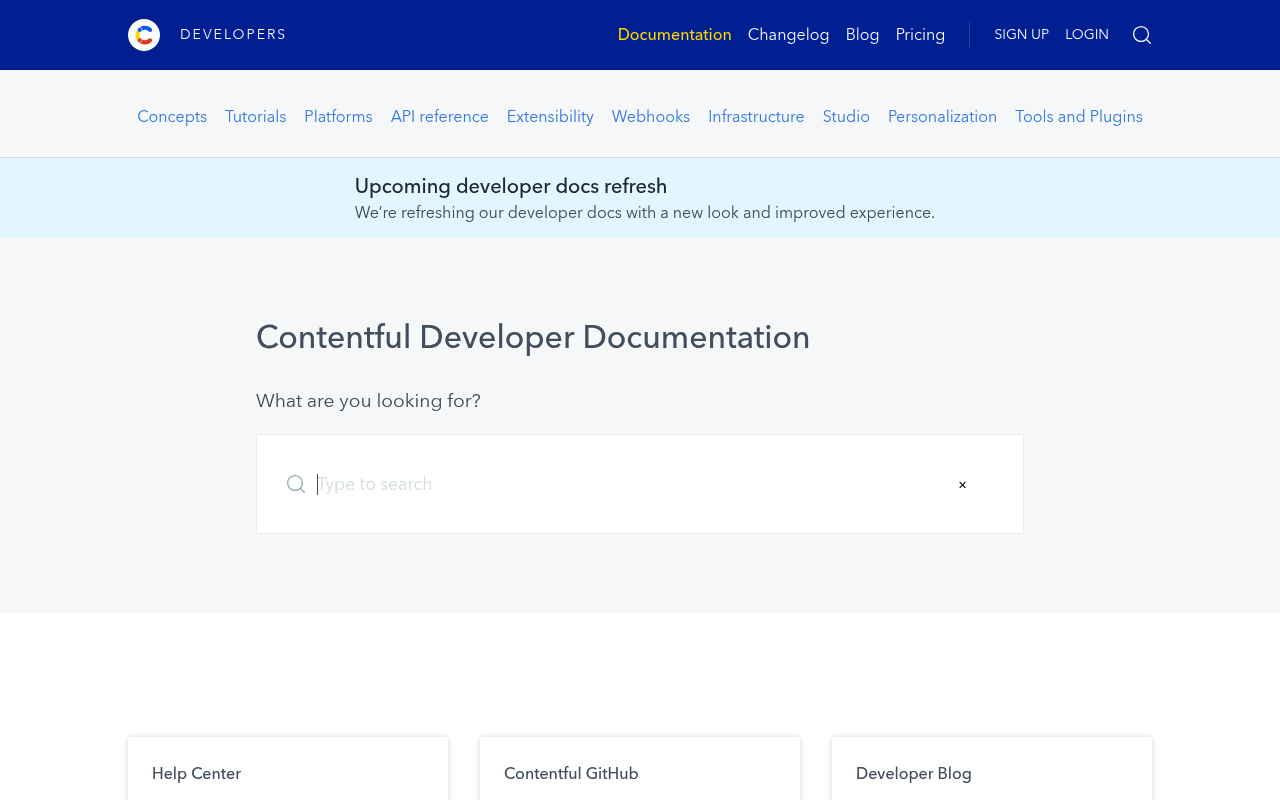
Task: Click the banner text about refreshing developer docs
Action: [645, 213]
